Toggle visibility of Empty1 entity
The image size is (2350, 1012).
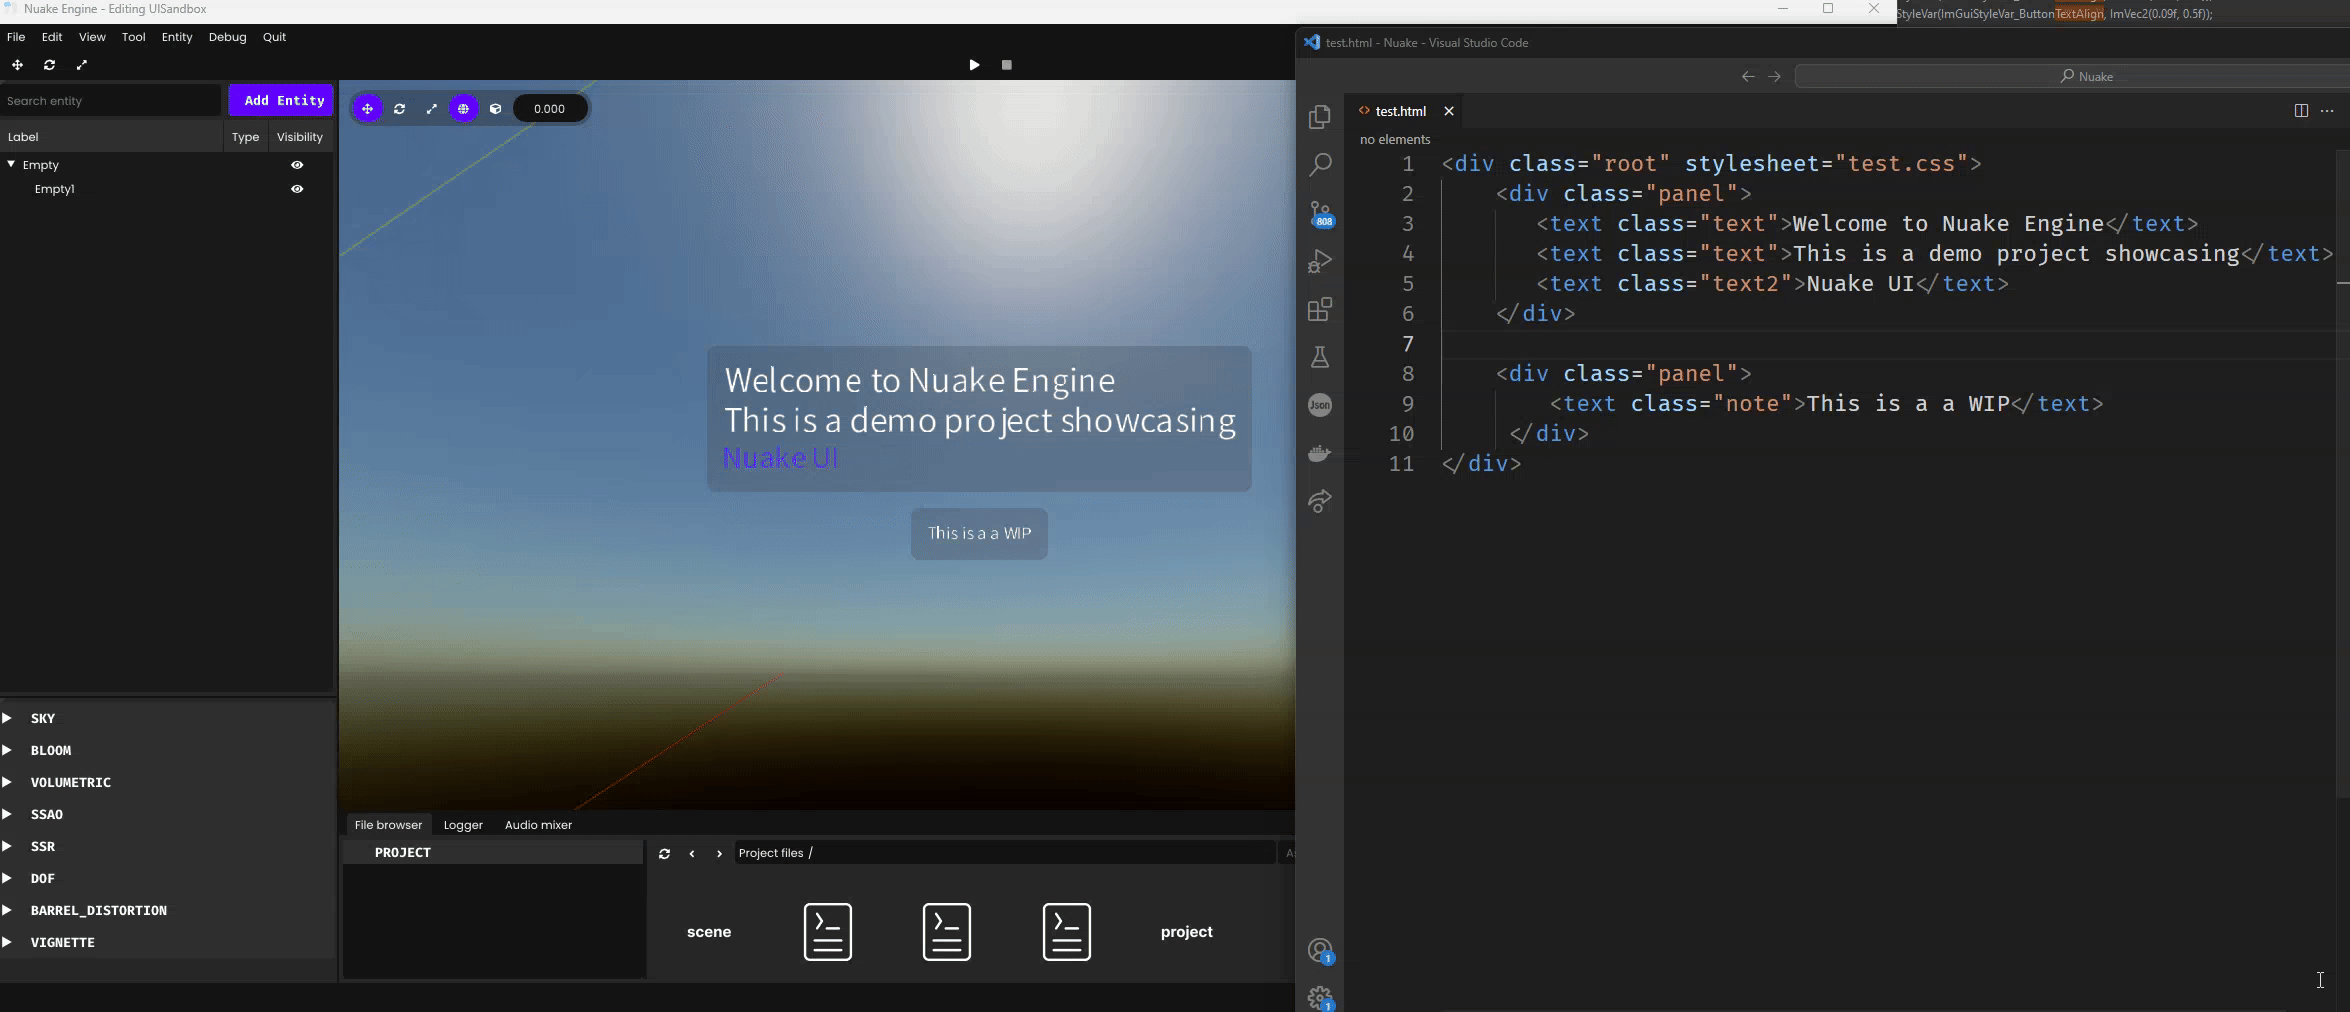tap(297, 189)
